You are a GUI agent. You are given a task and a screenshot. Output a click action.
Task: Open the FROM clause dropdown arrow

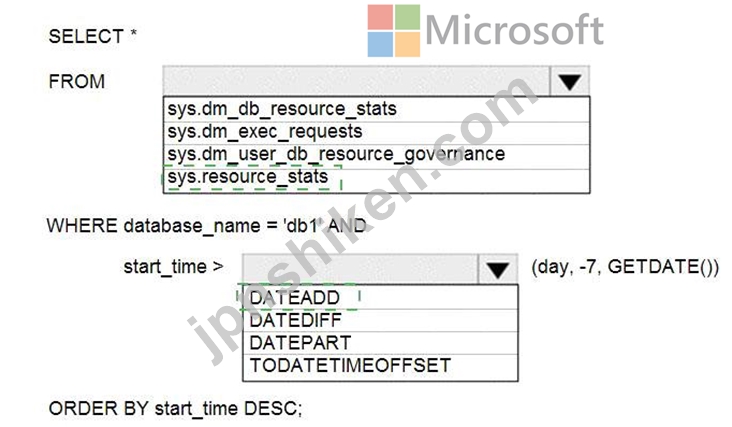pyautogui.click(x=569, y=82)
